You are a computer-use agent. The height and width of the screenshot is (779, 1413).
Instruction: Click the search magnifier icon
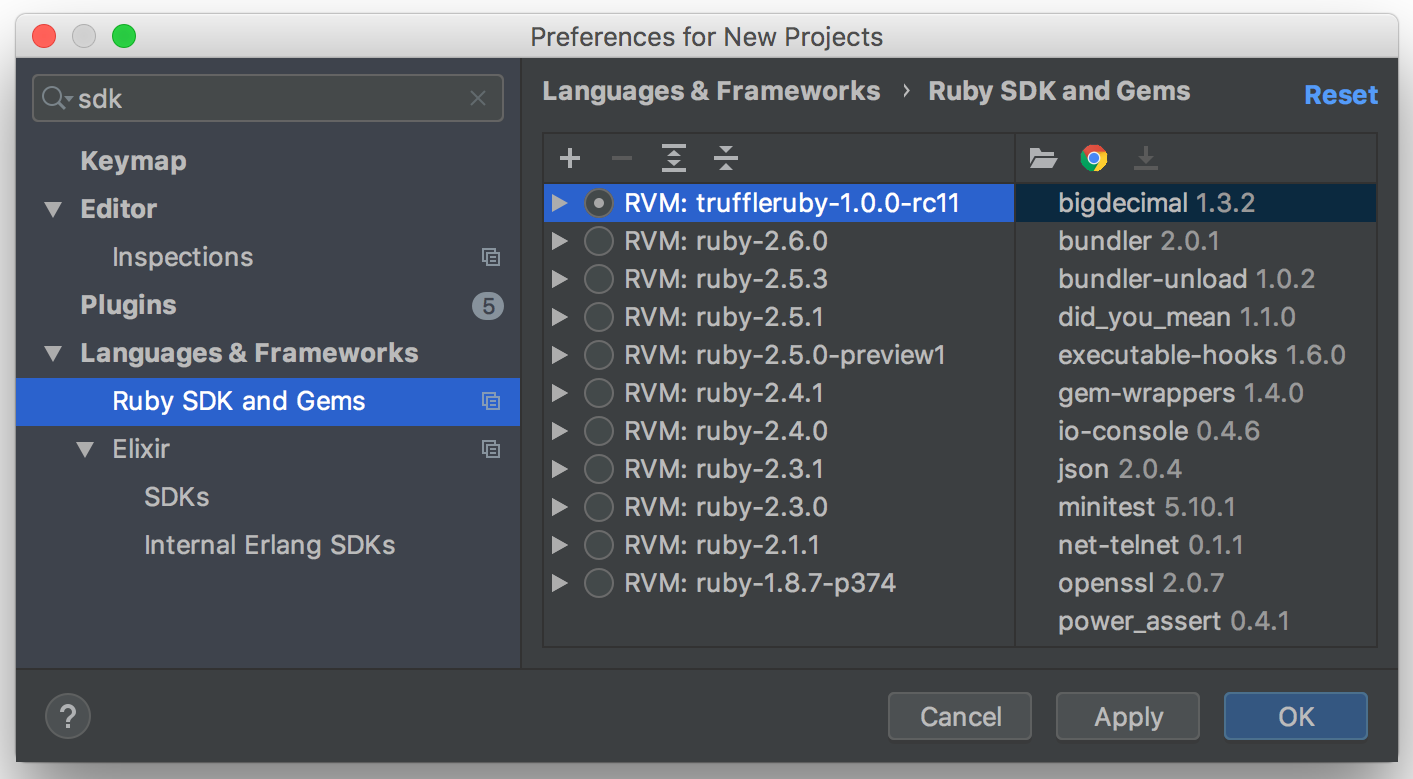point(56,98)
